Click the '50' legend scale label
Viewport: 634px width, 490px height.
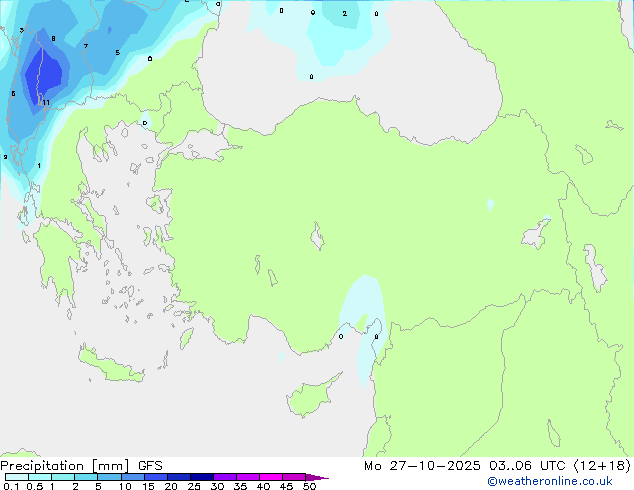pos(309,486)
